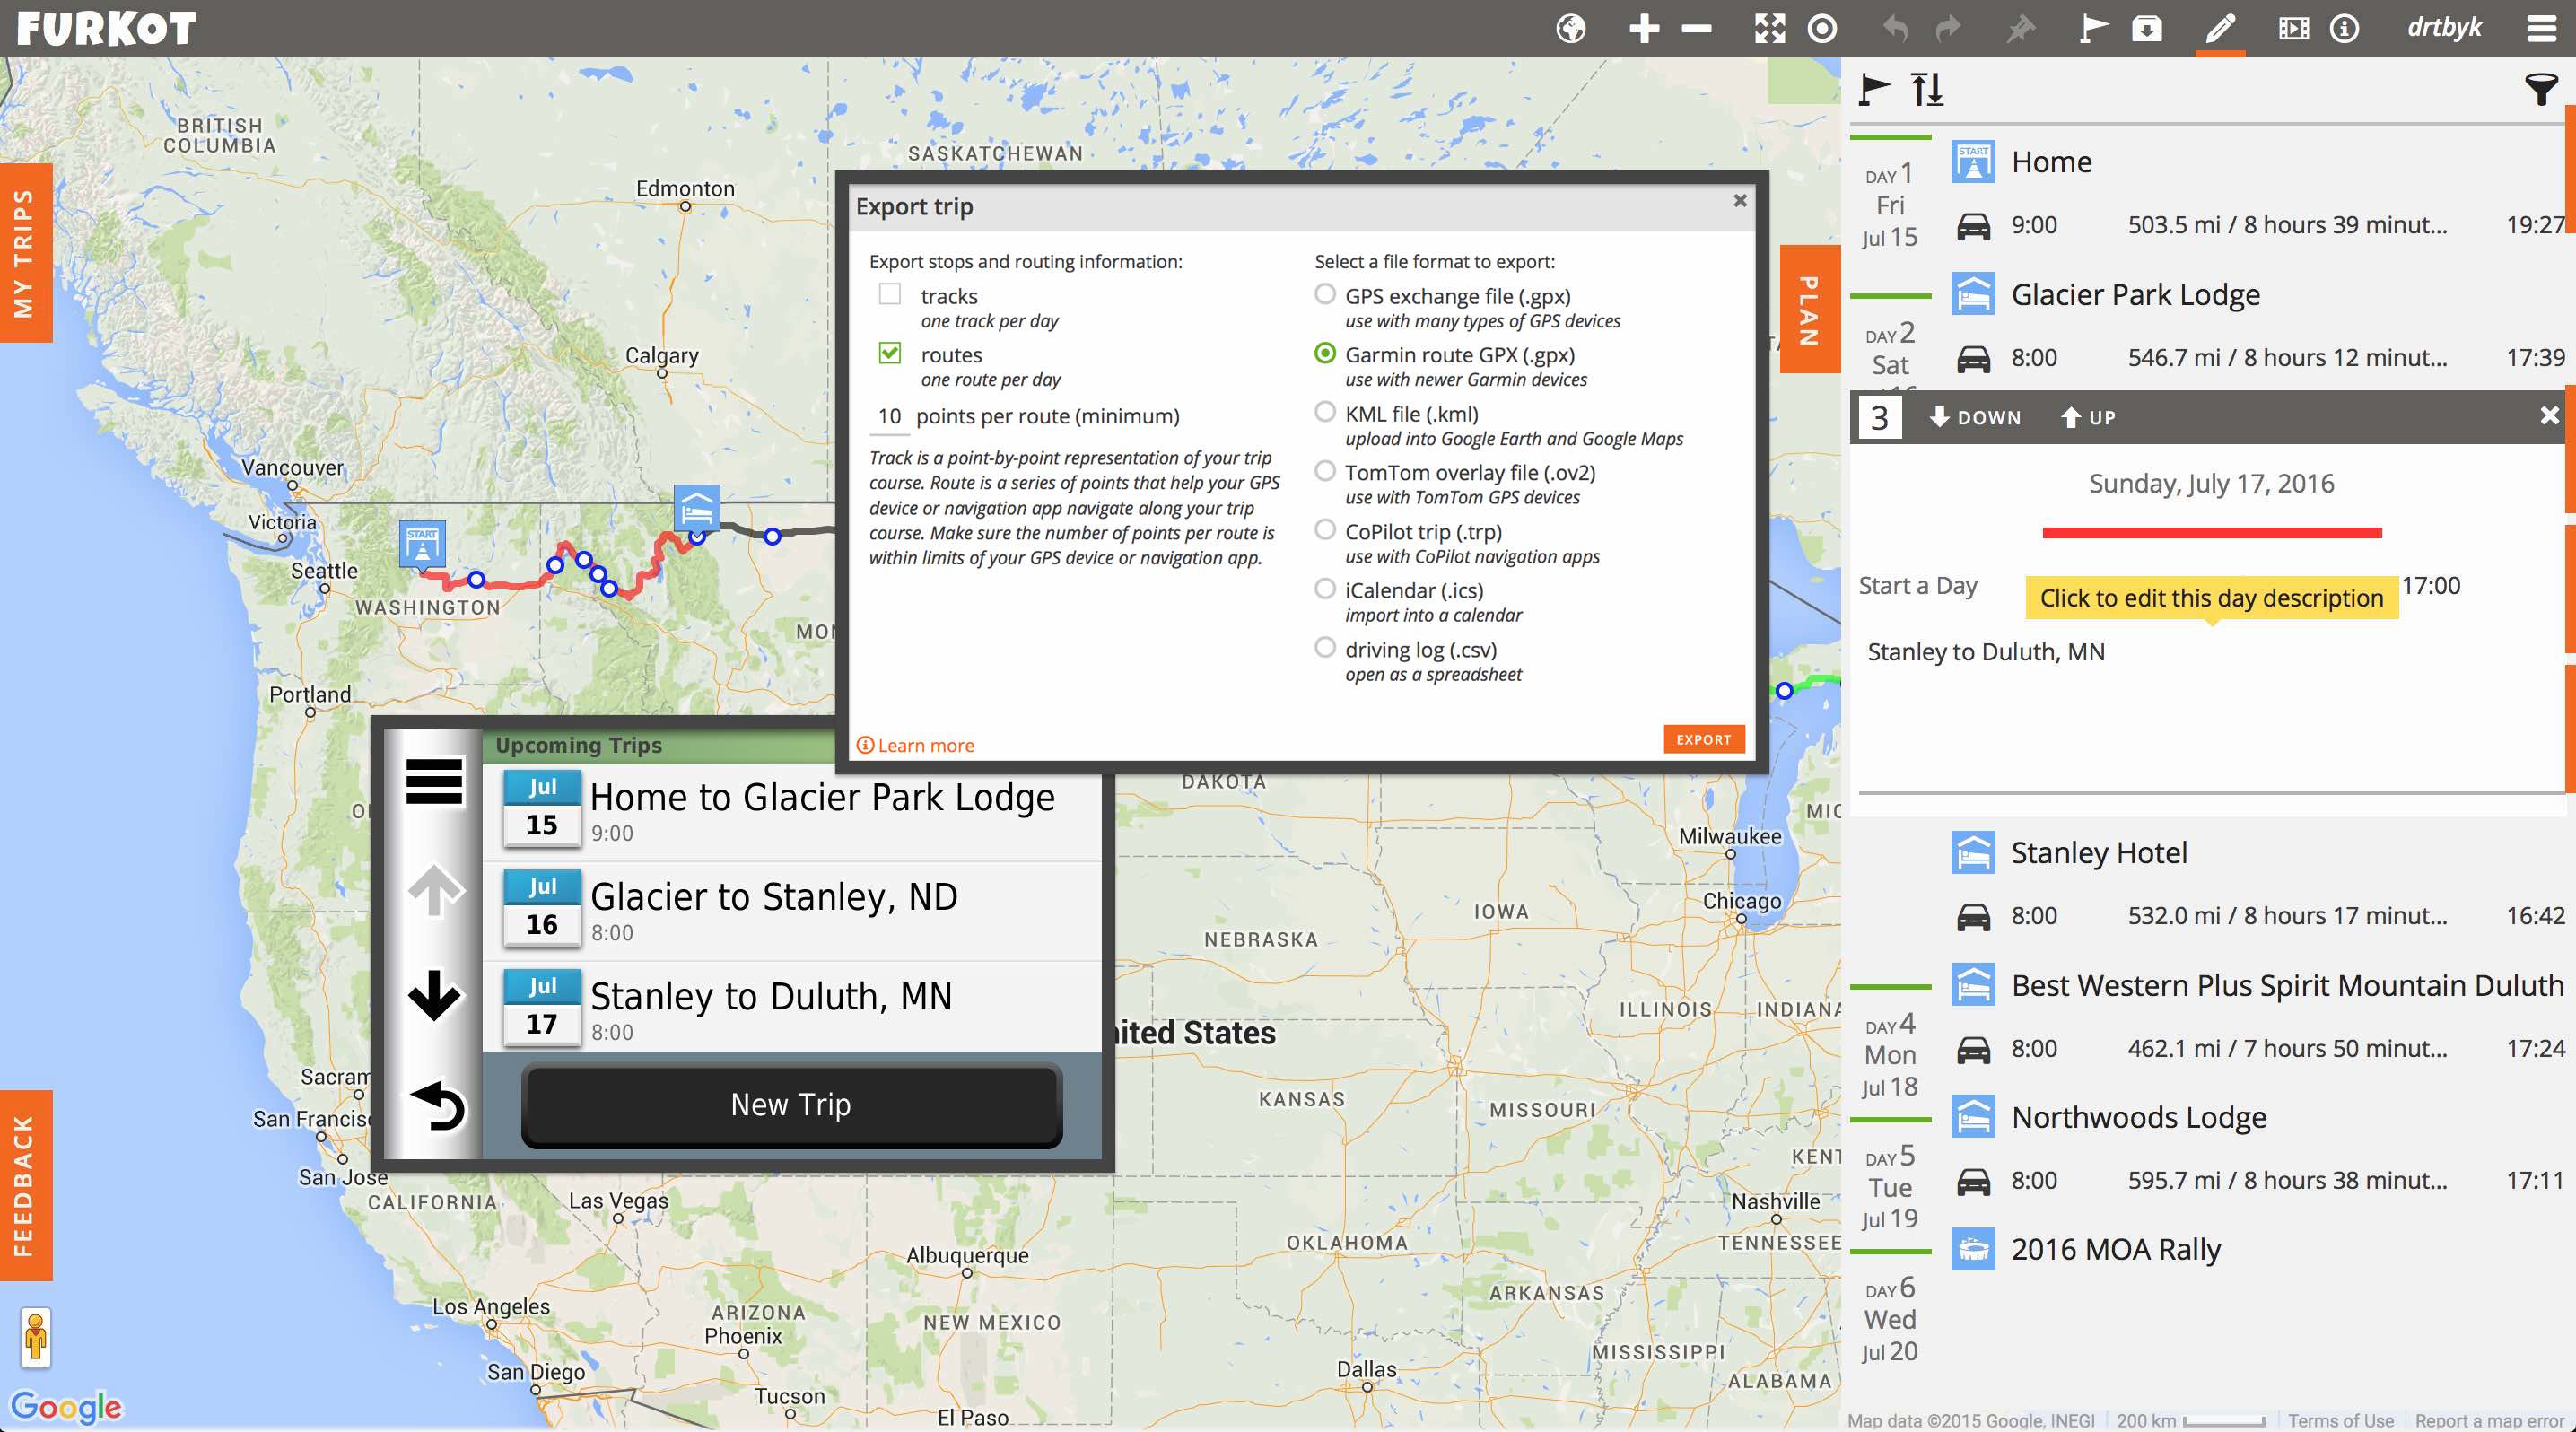Open the hamburger menu at top right
The height and width of the screenshot is (1432, 2576).
click(2541, 29)
